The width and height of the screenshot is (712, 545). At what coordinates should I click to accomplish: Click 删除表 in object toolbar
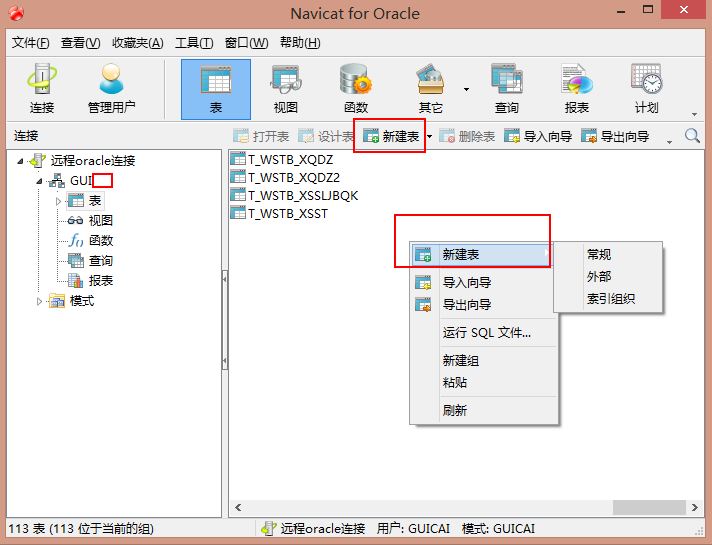467,136
